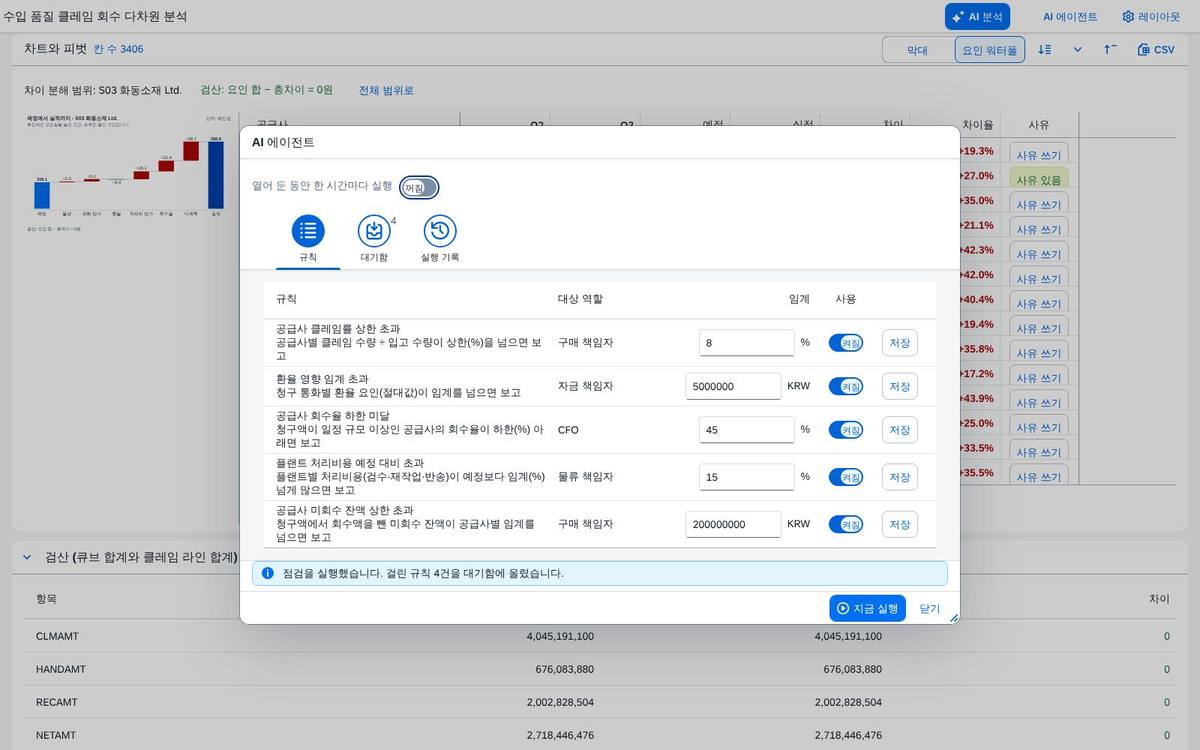
Task: Select the 요인 워터폴 chart mode
Action: [x=989, y=49]
